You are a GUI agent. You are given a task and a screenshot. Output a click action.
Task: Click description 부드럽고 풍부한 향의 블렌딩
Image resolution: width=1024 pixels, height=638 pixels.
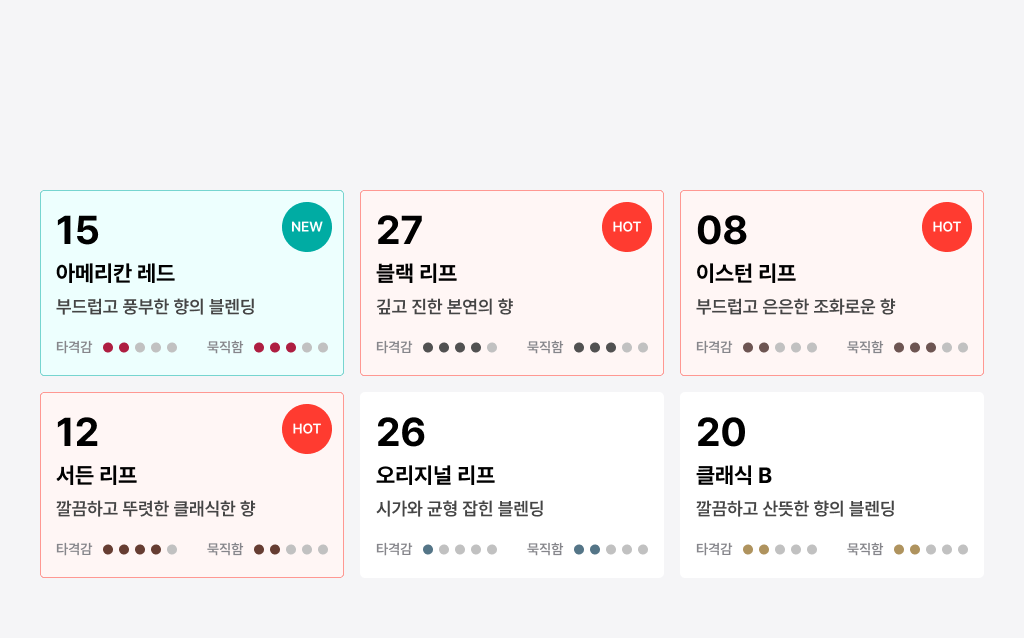tap(155, 306)
